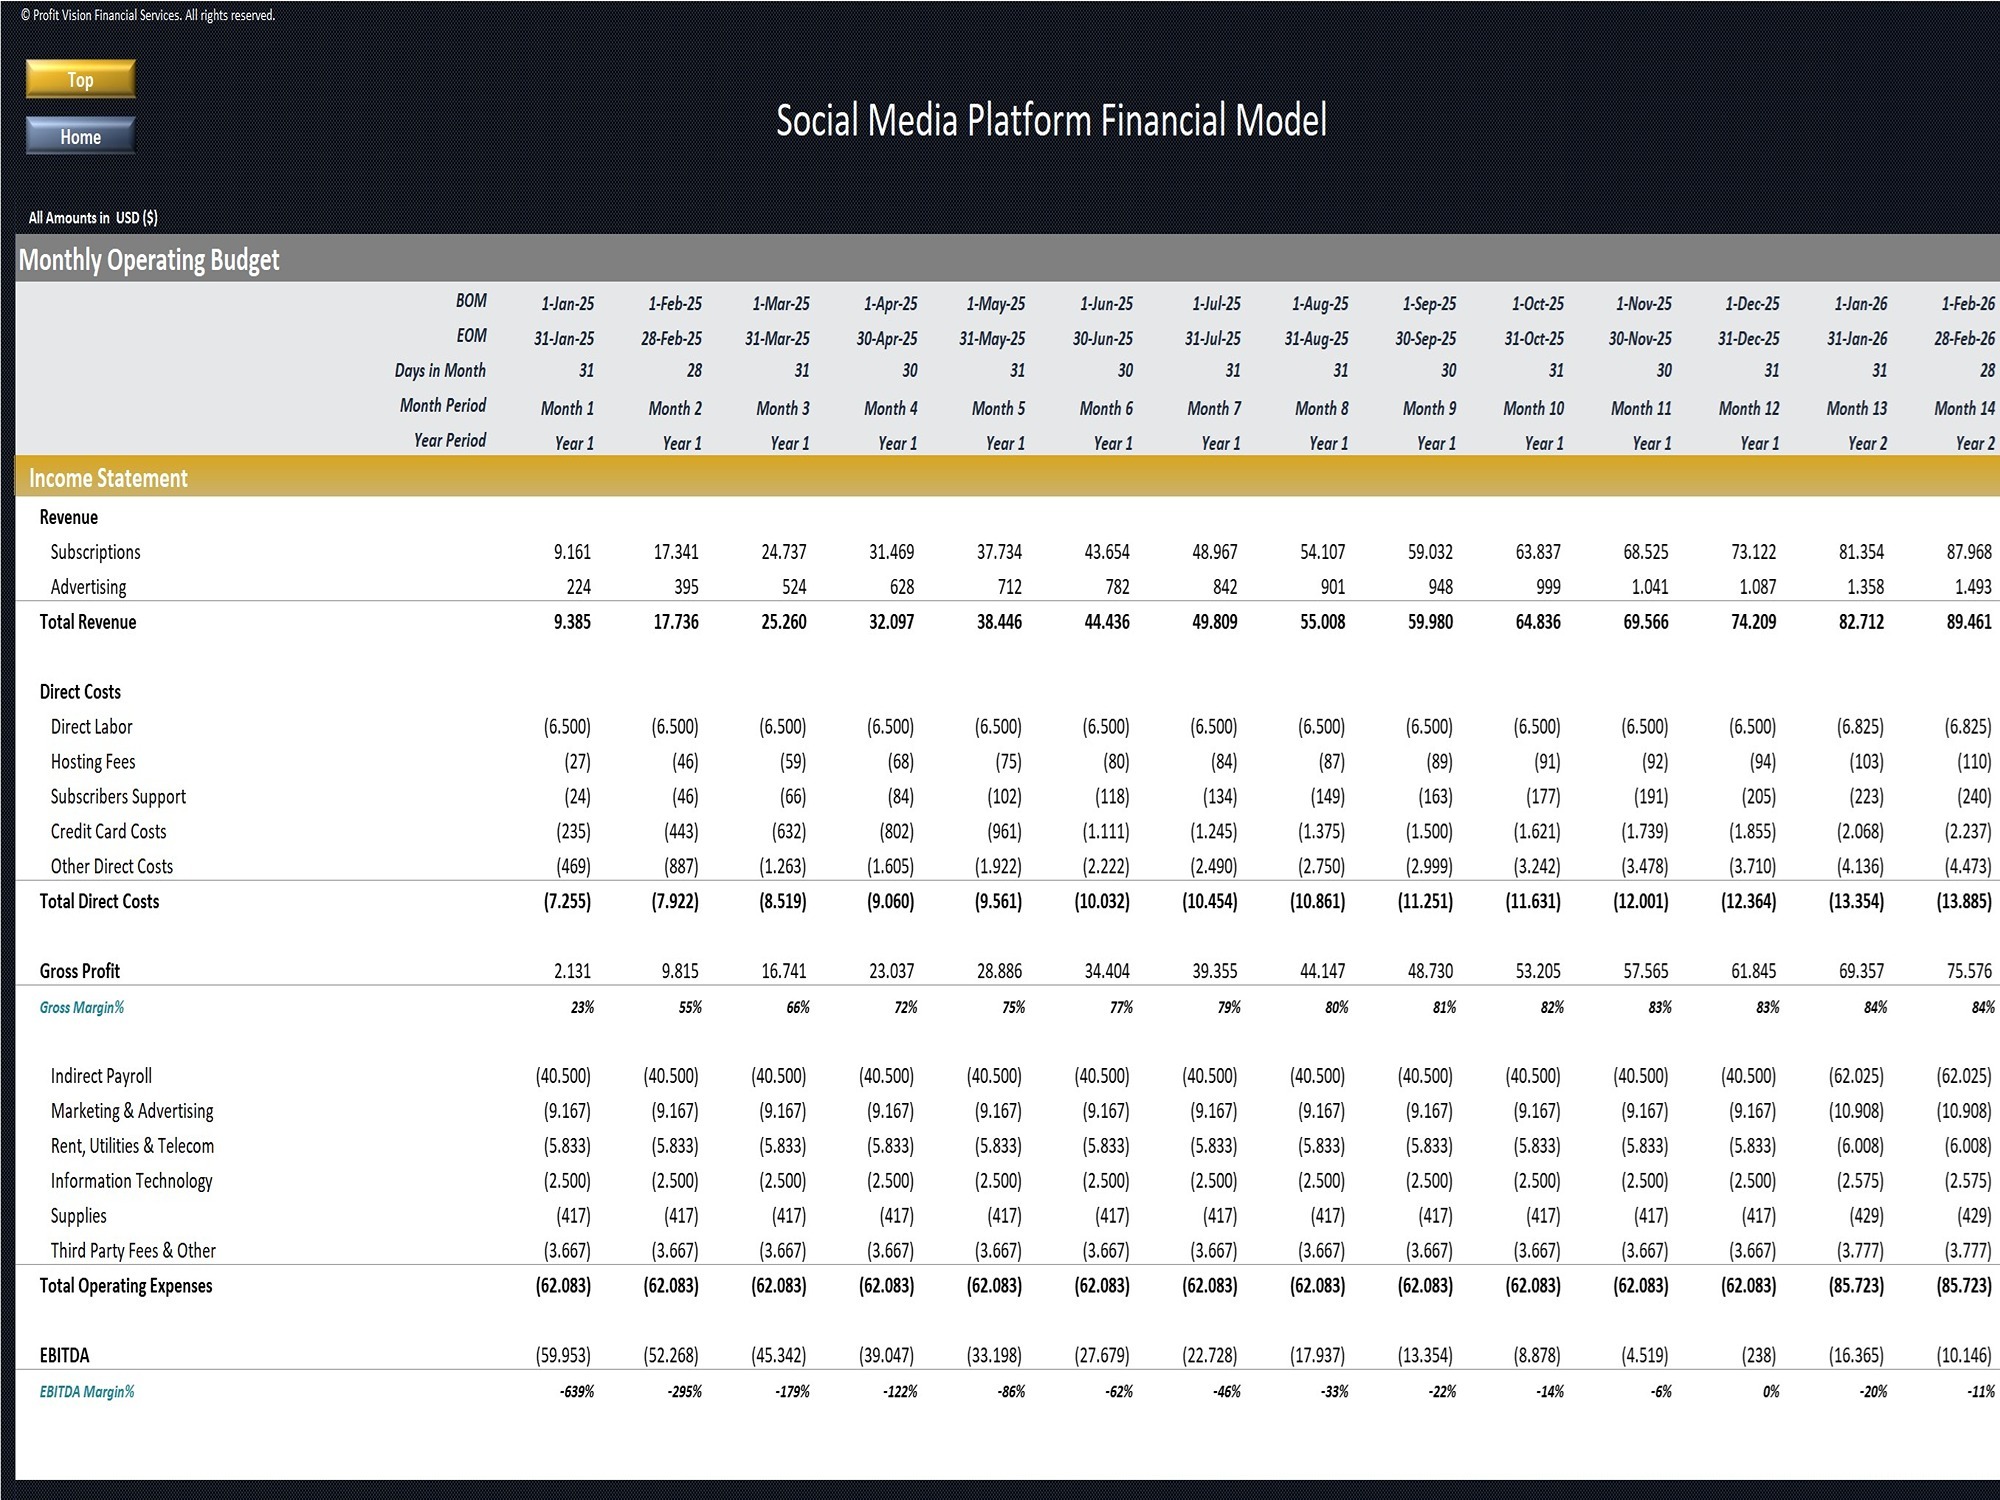Click the Month 12 period header

[1749, 408]
